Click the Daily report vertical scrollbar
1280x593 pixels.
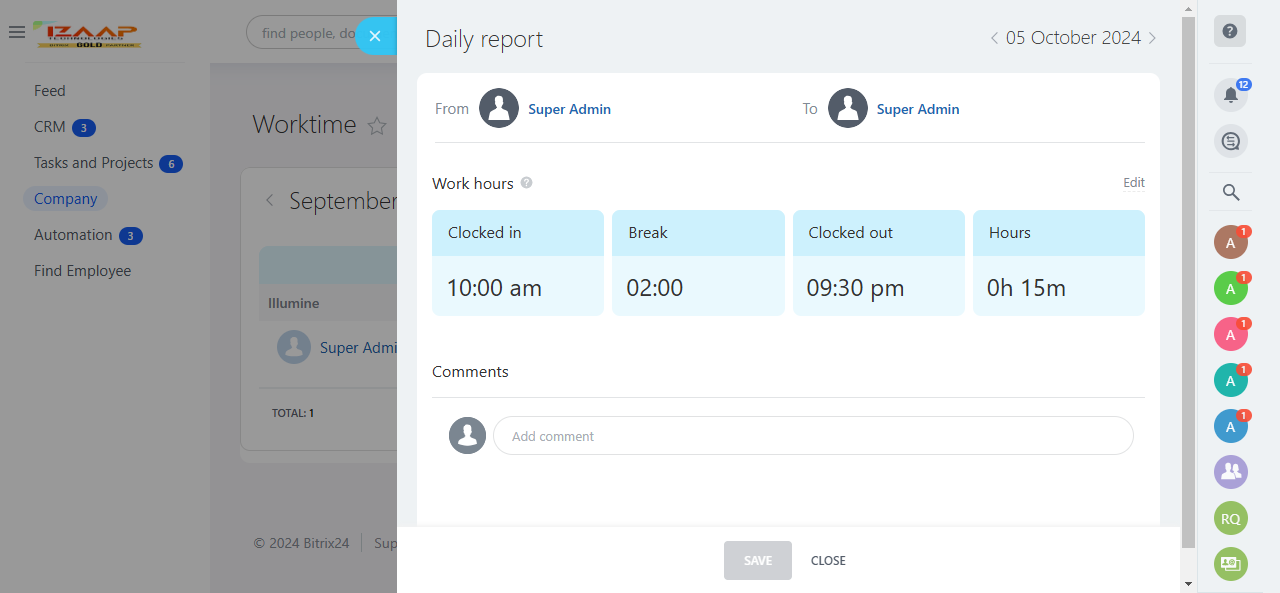[x=1188, y=280]
